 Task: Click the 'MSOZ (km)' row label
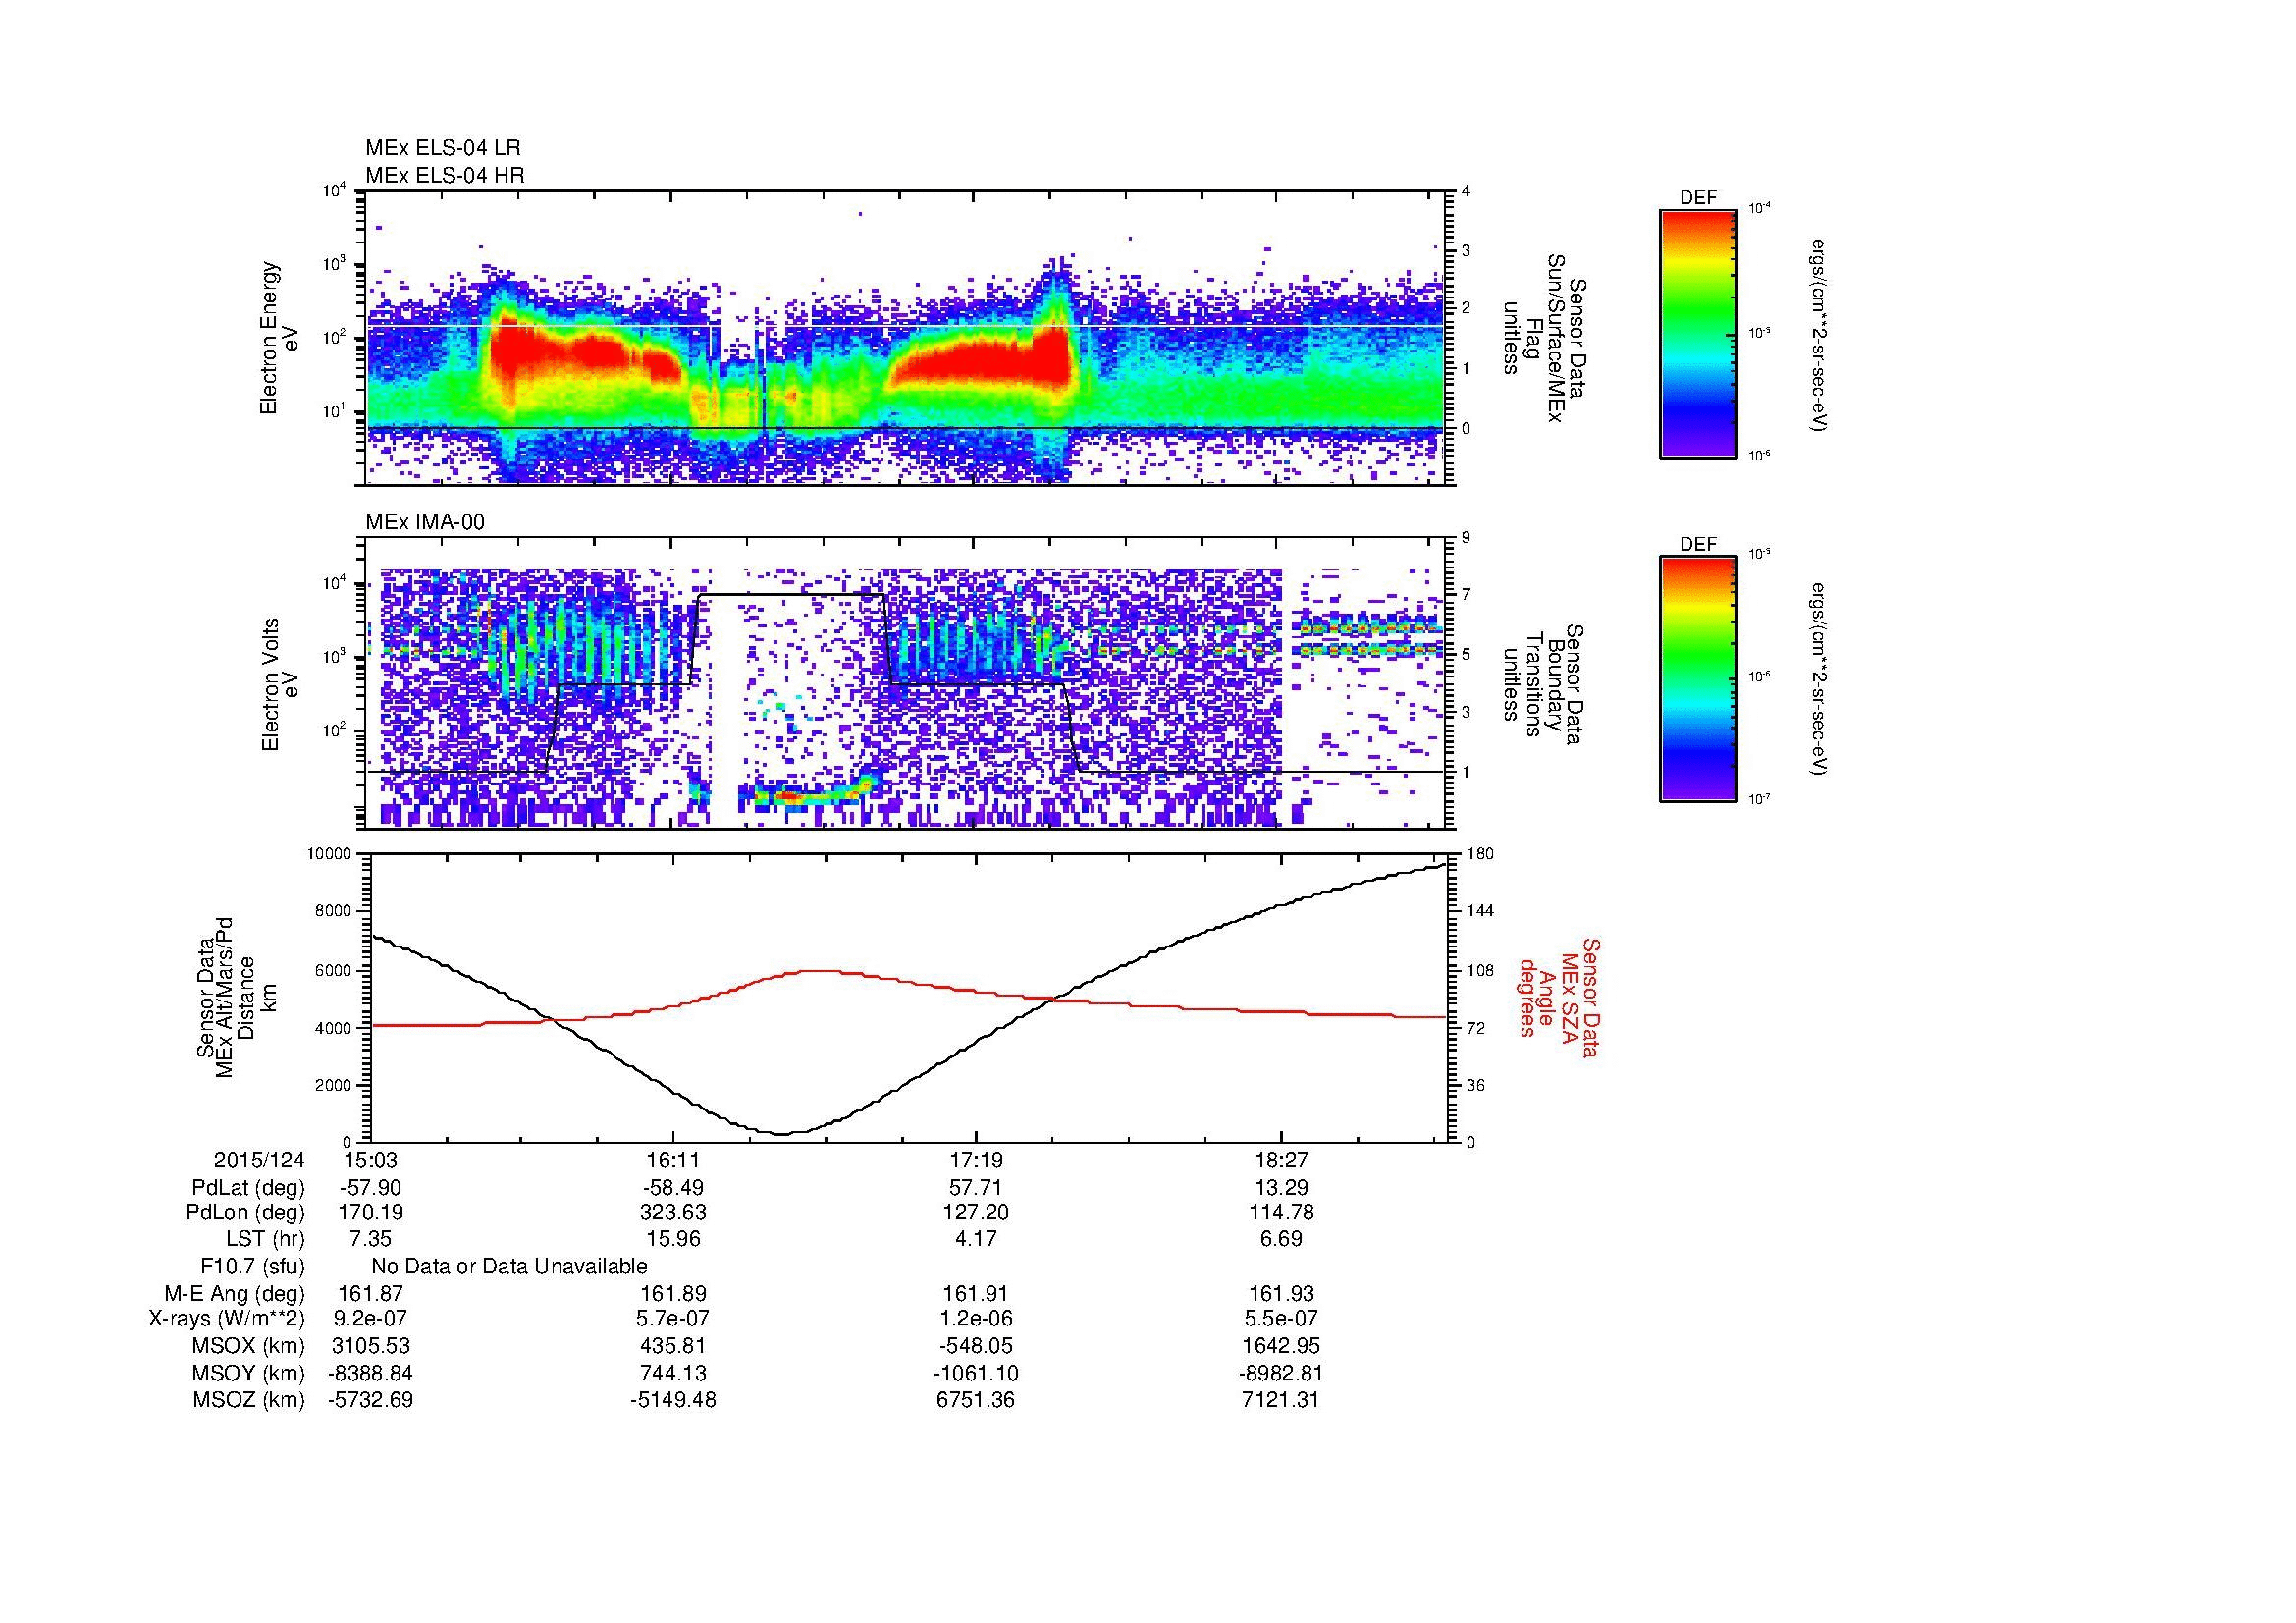point(249,1400)
